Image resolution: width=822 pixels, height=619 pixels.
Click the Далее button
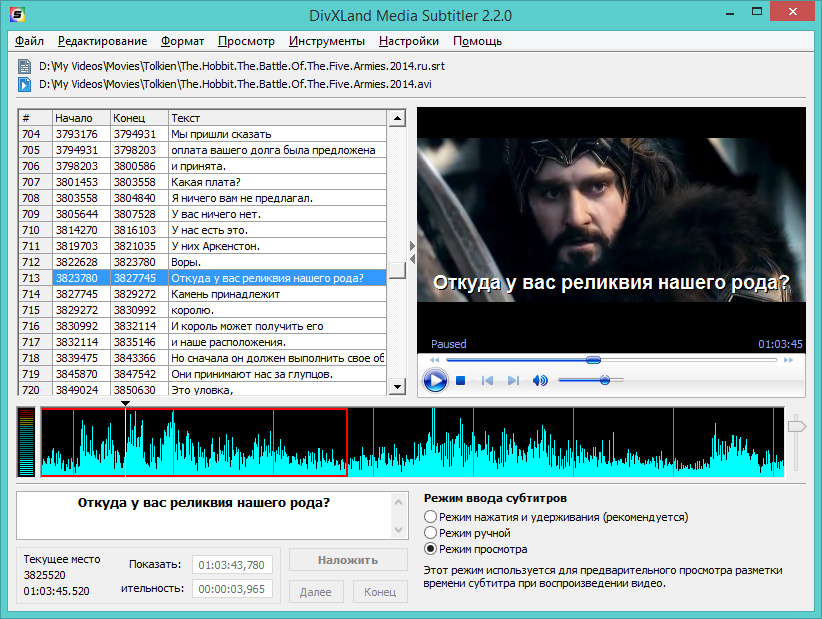(315, 592)
